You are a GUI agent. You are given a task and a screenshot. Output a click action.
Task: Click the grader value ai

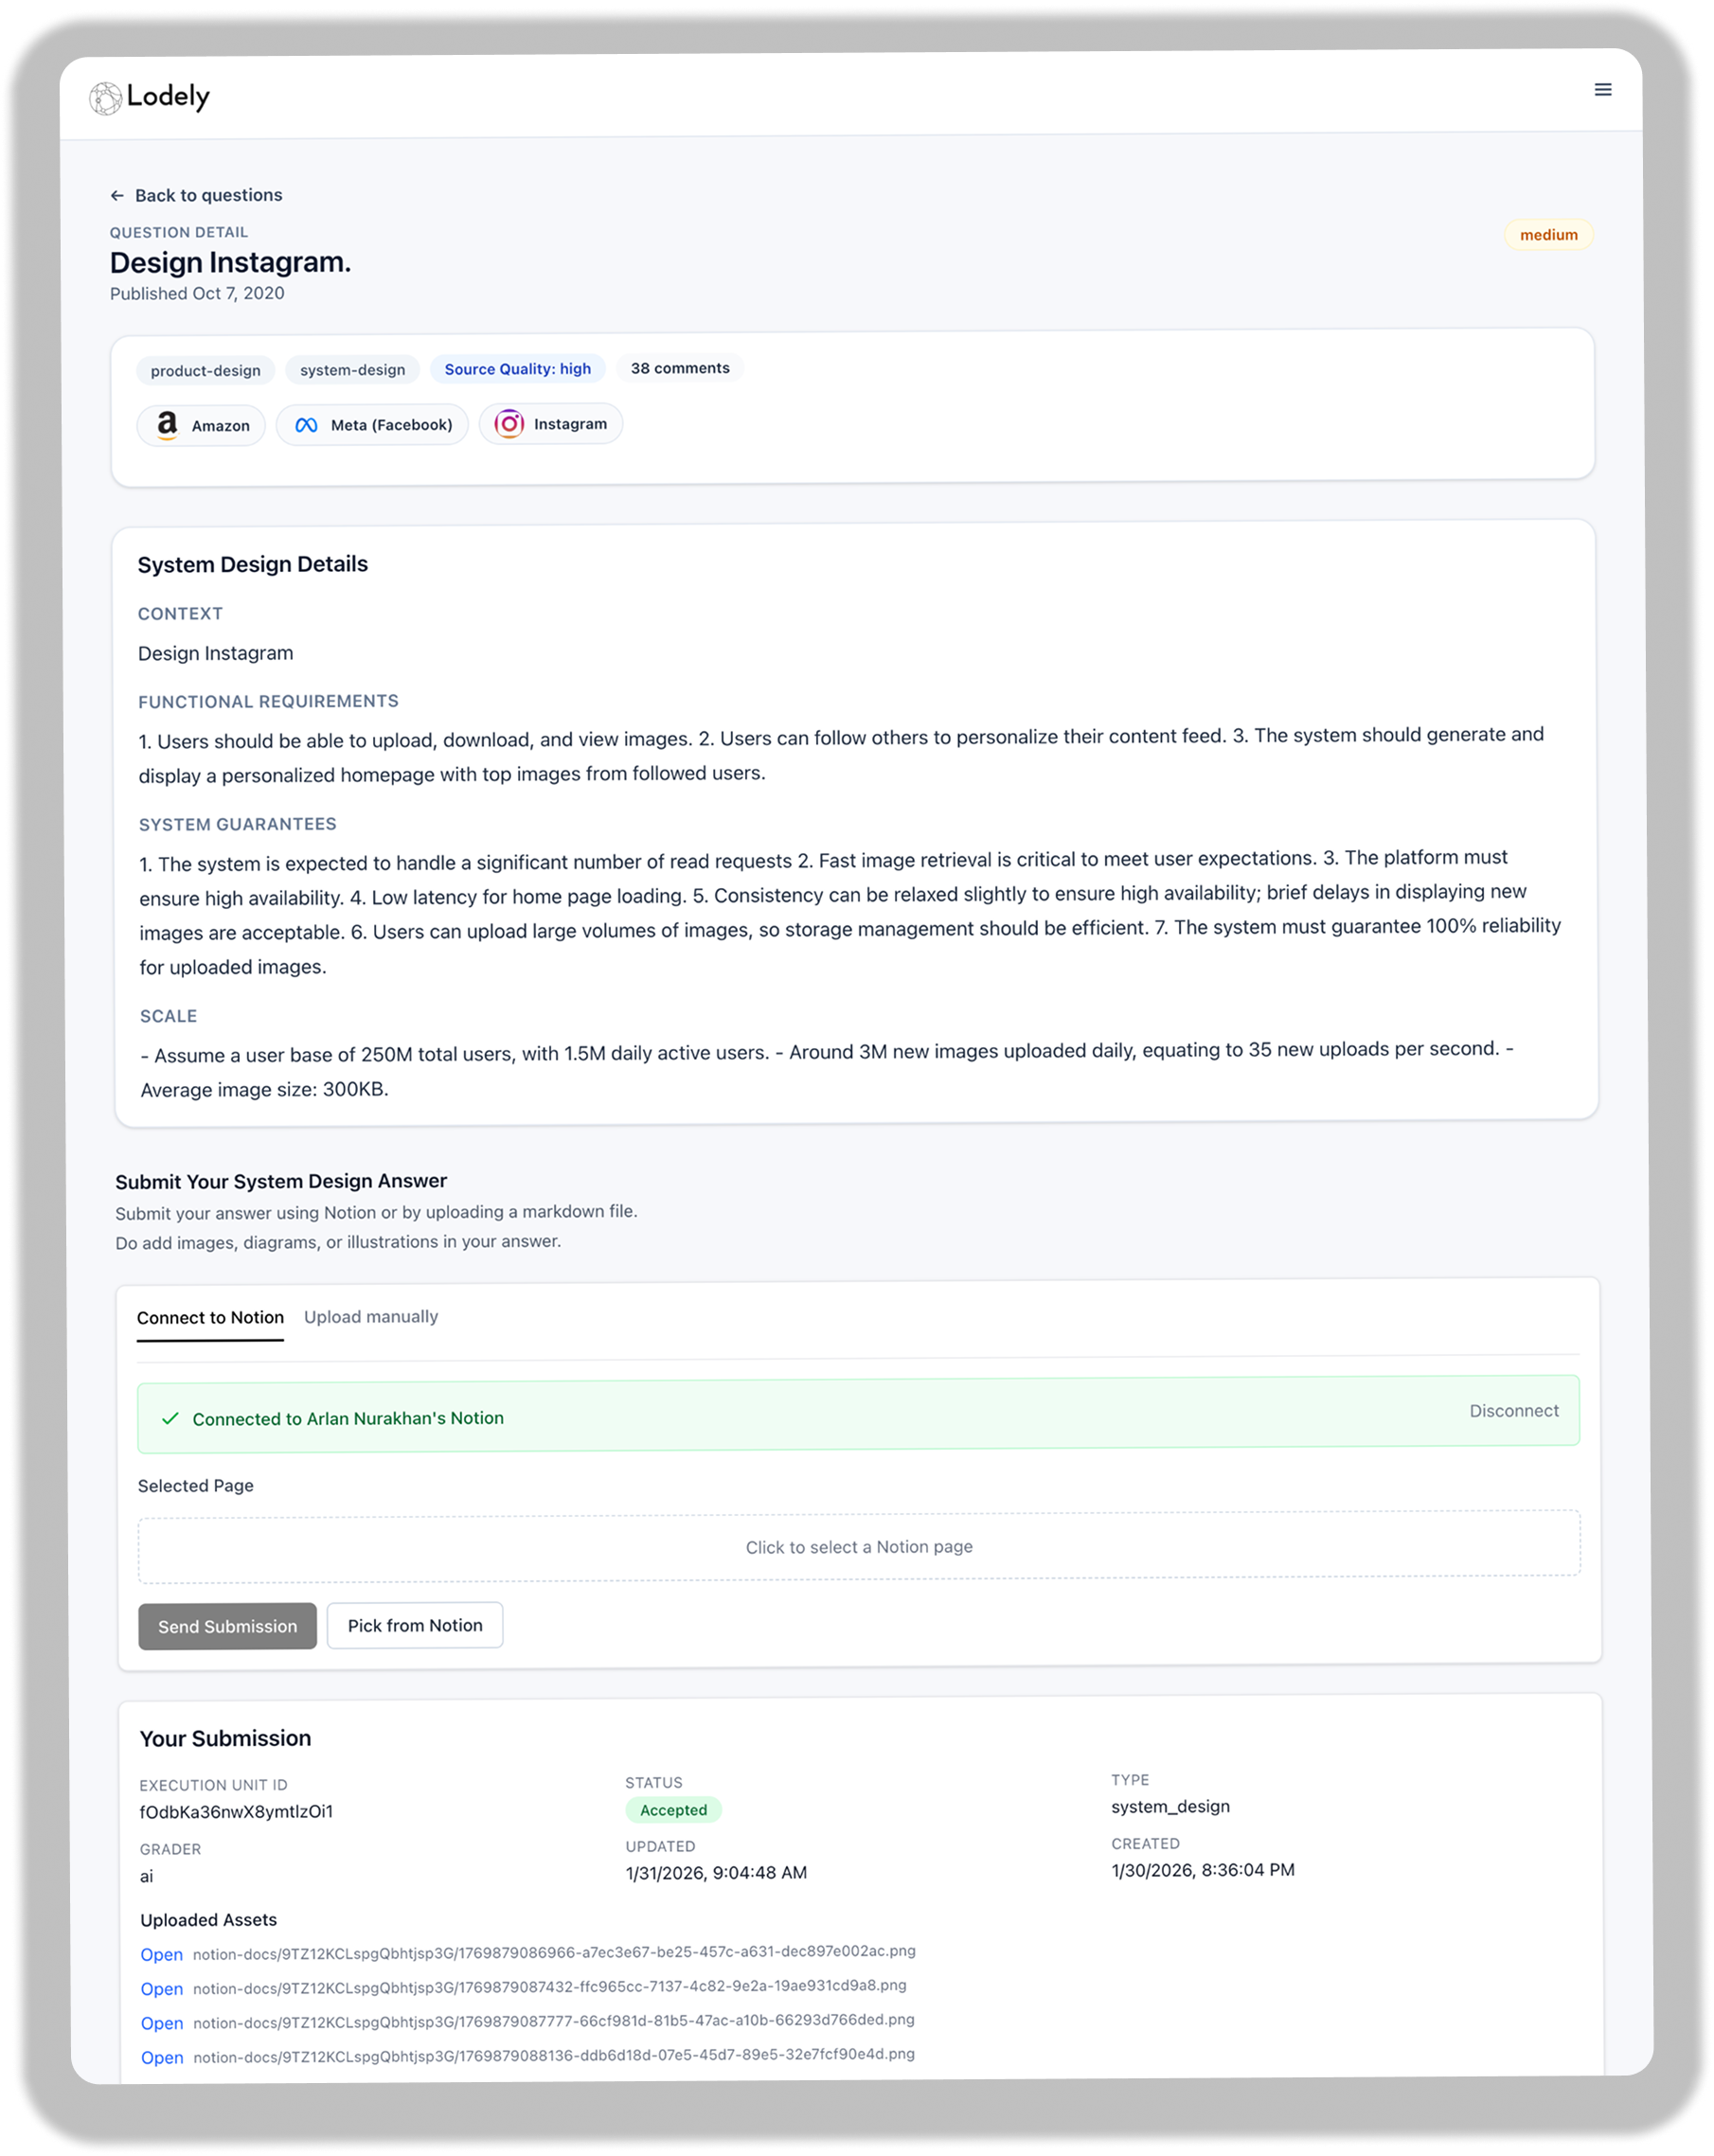[146, 1877]
